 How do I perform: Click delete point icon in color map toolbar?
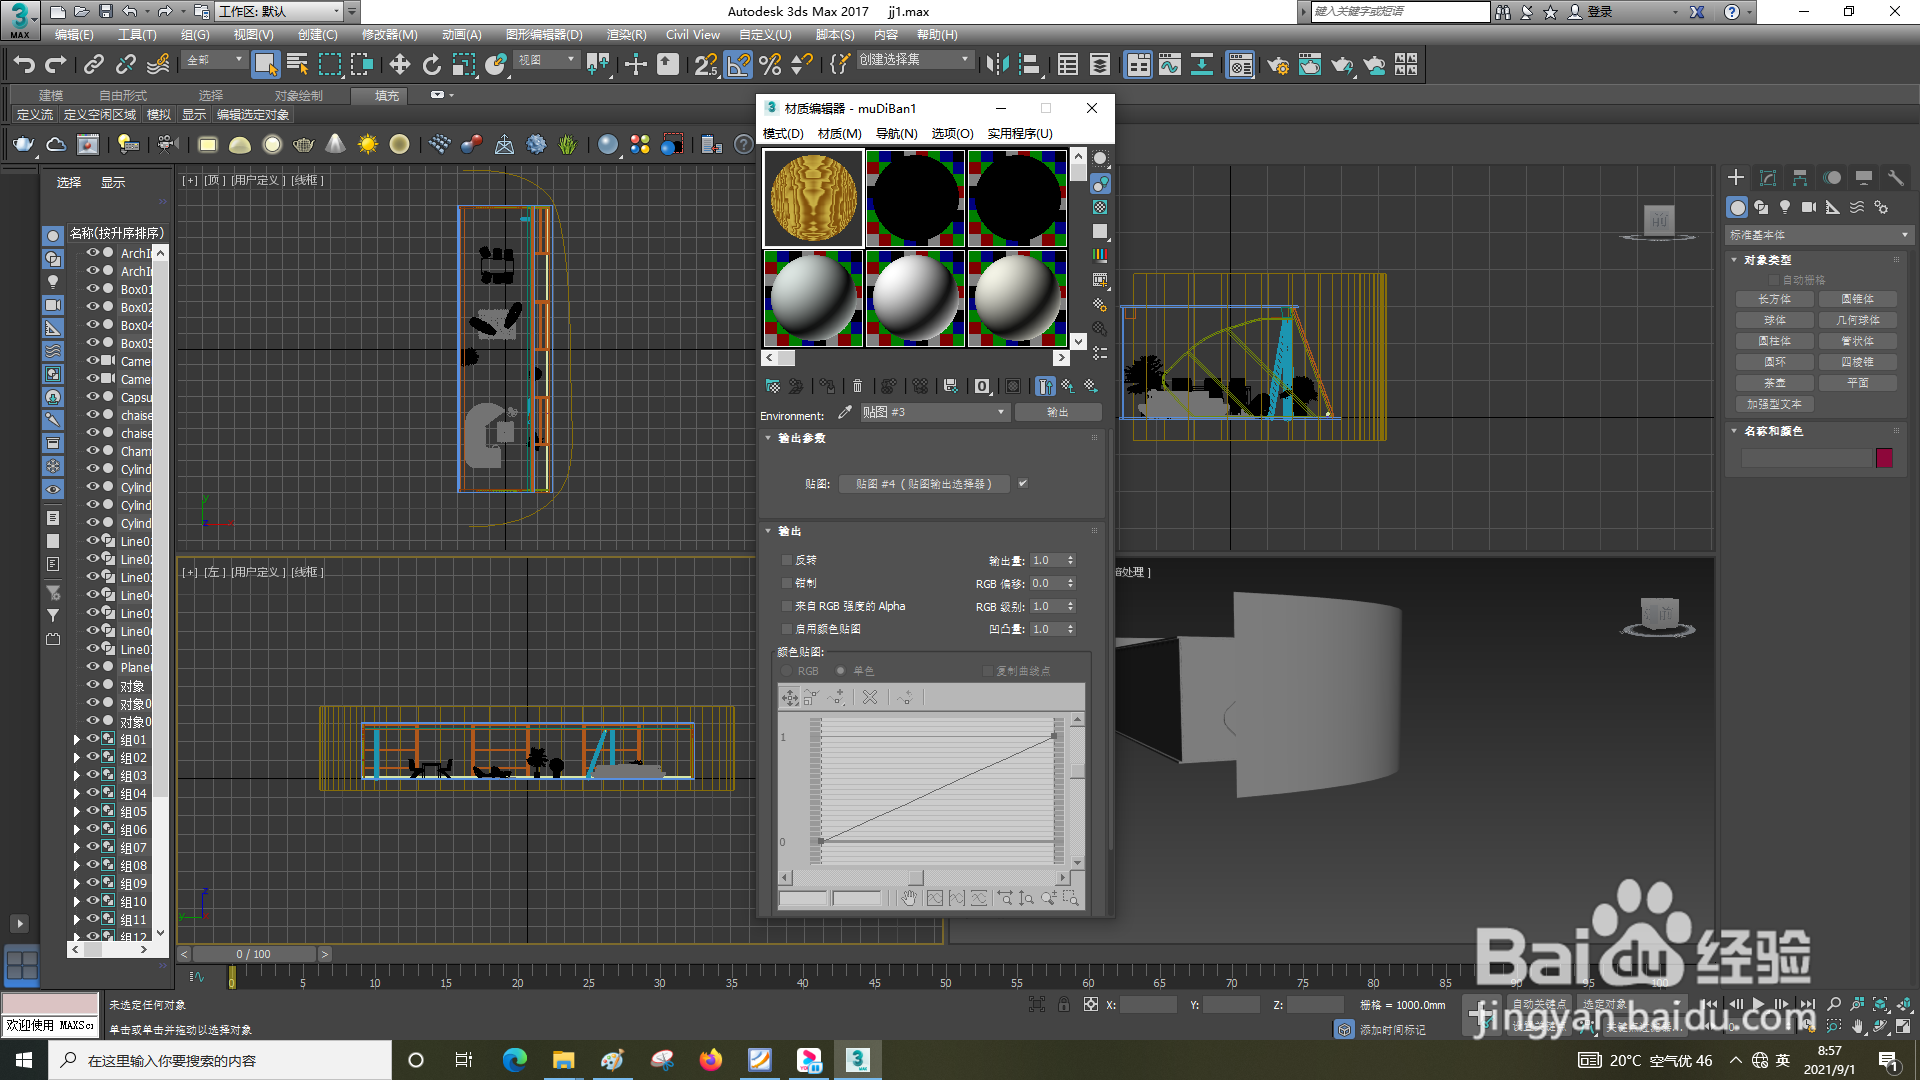tap(870, 698)
